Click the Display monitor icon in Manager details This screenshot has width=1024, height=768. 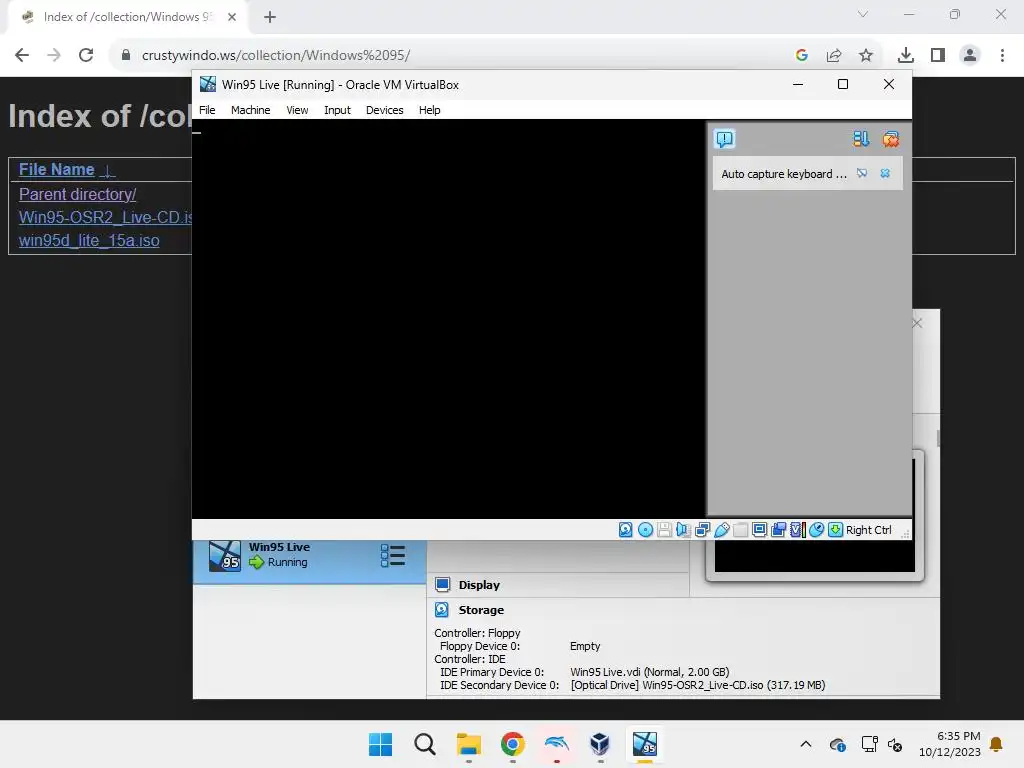coord(442,584)
